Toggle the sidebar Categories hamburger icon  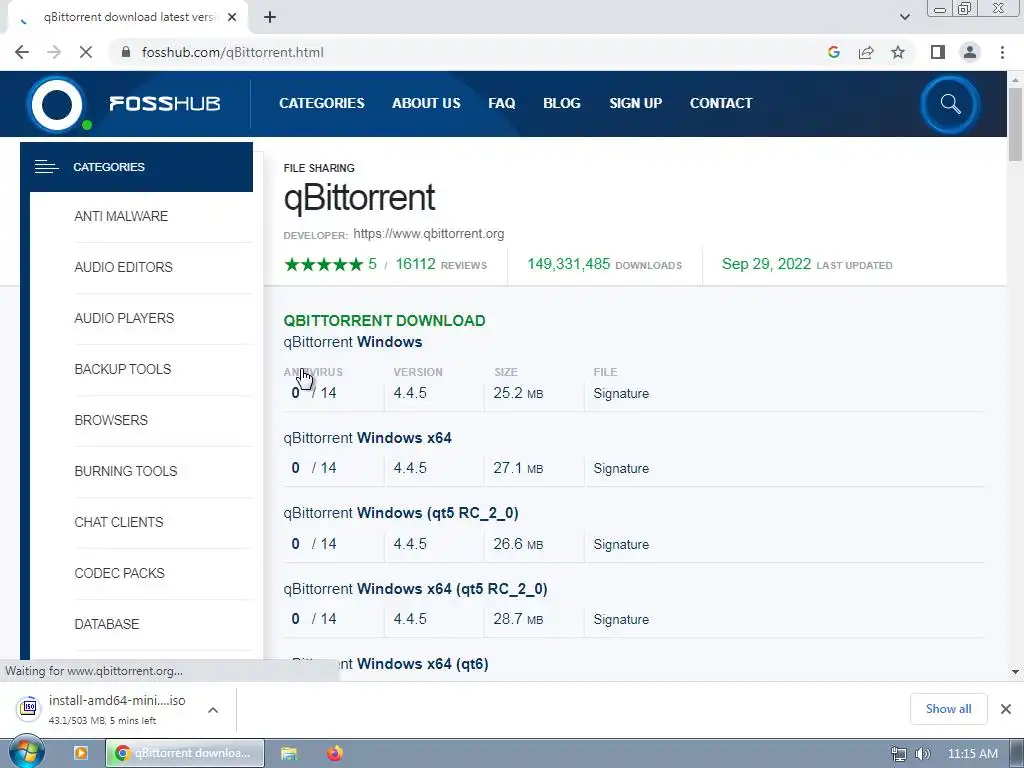46,167
